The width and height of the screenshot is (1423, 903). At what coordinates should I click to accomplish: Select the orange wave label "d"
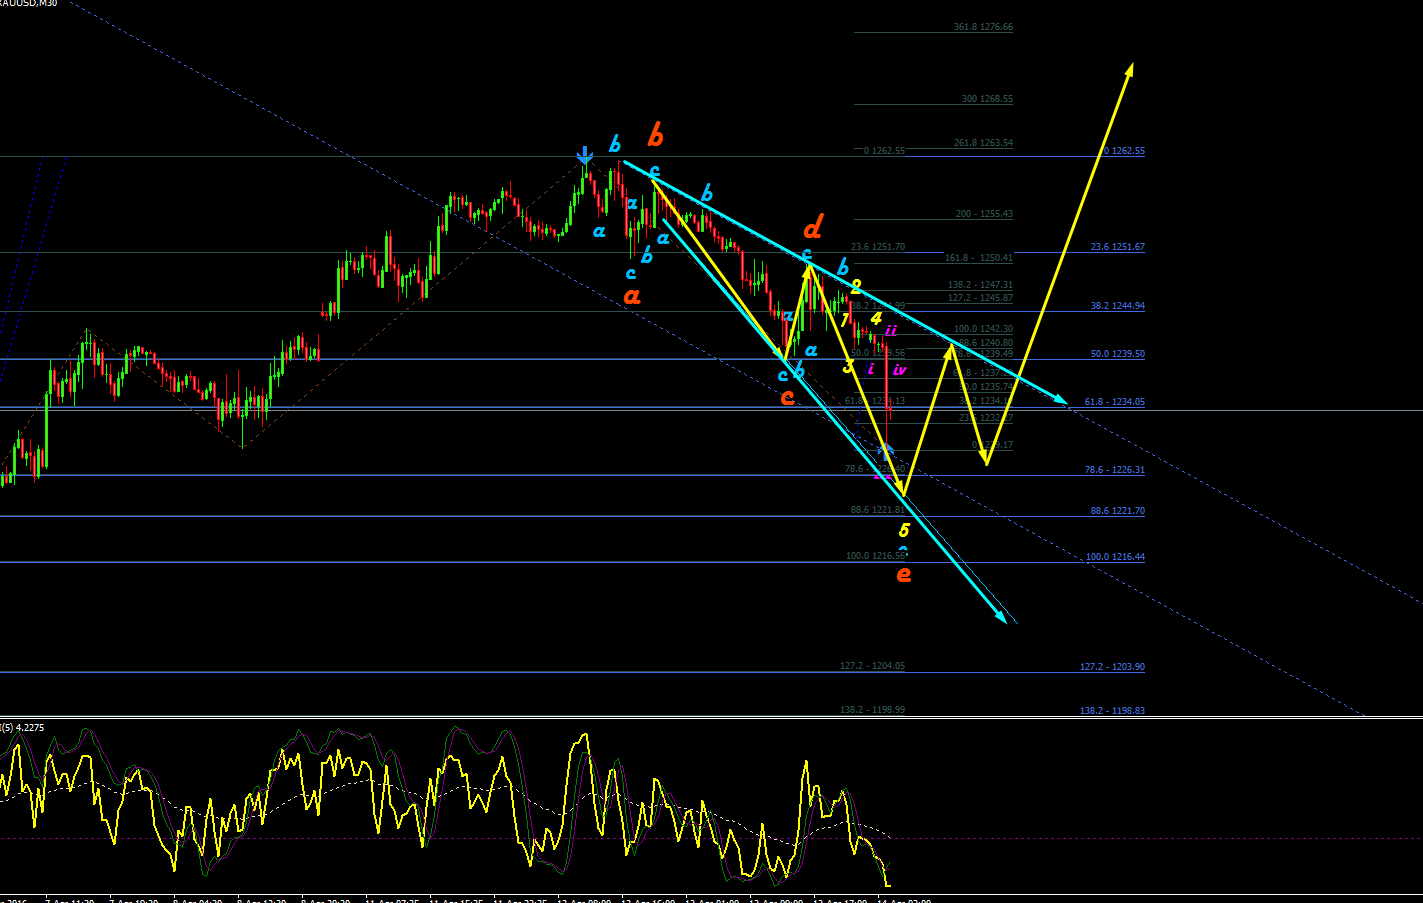pyautogui.click(x=813, y=228)
